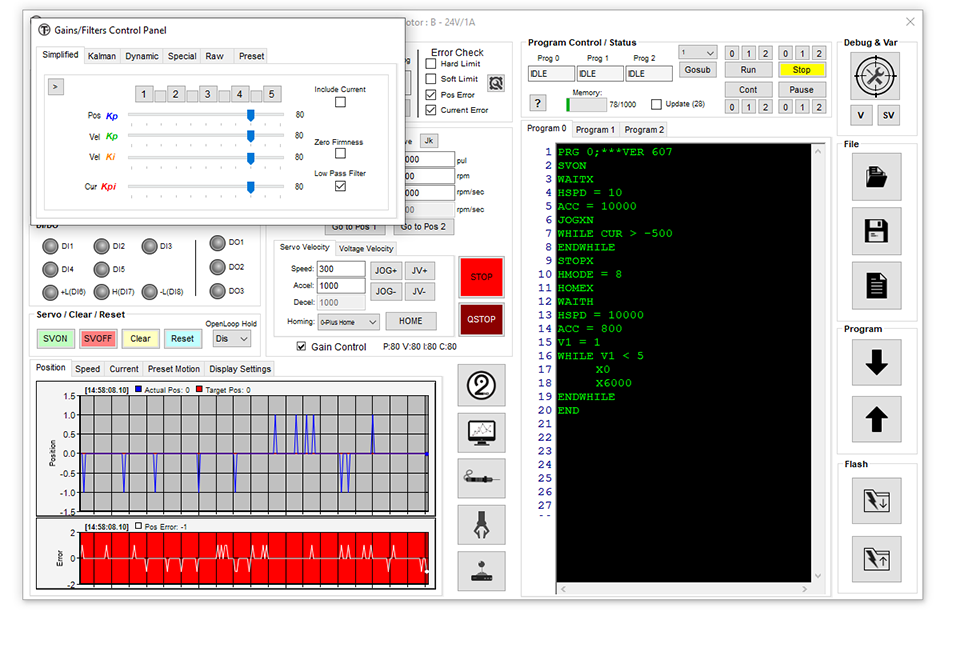Screen dimensions: 968x646
Task: Open the gripper claw tool icon
Action: pyautogui.click(x=481, y=524)
